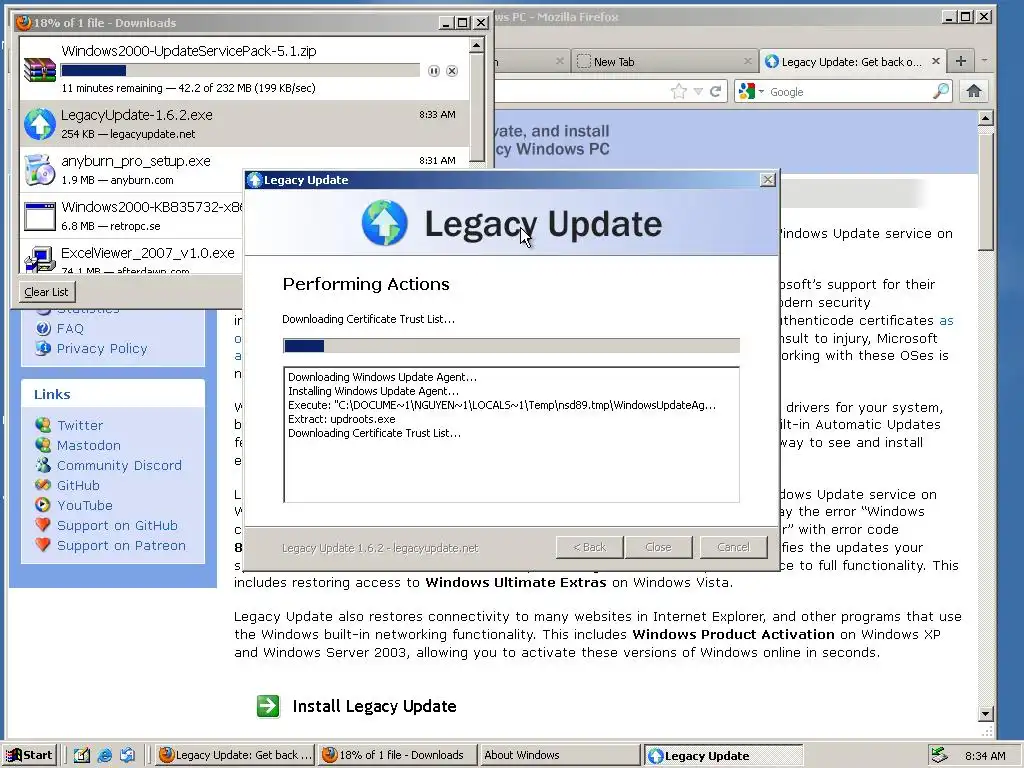Open the search engine dropdown next to Google
Viewport: 1024px width, 768px height.
pos(761,91)
